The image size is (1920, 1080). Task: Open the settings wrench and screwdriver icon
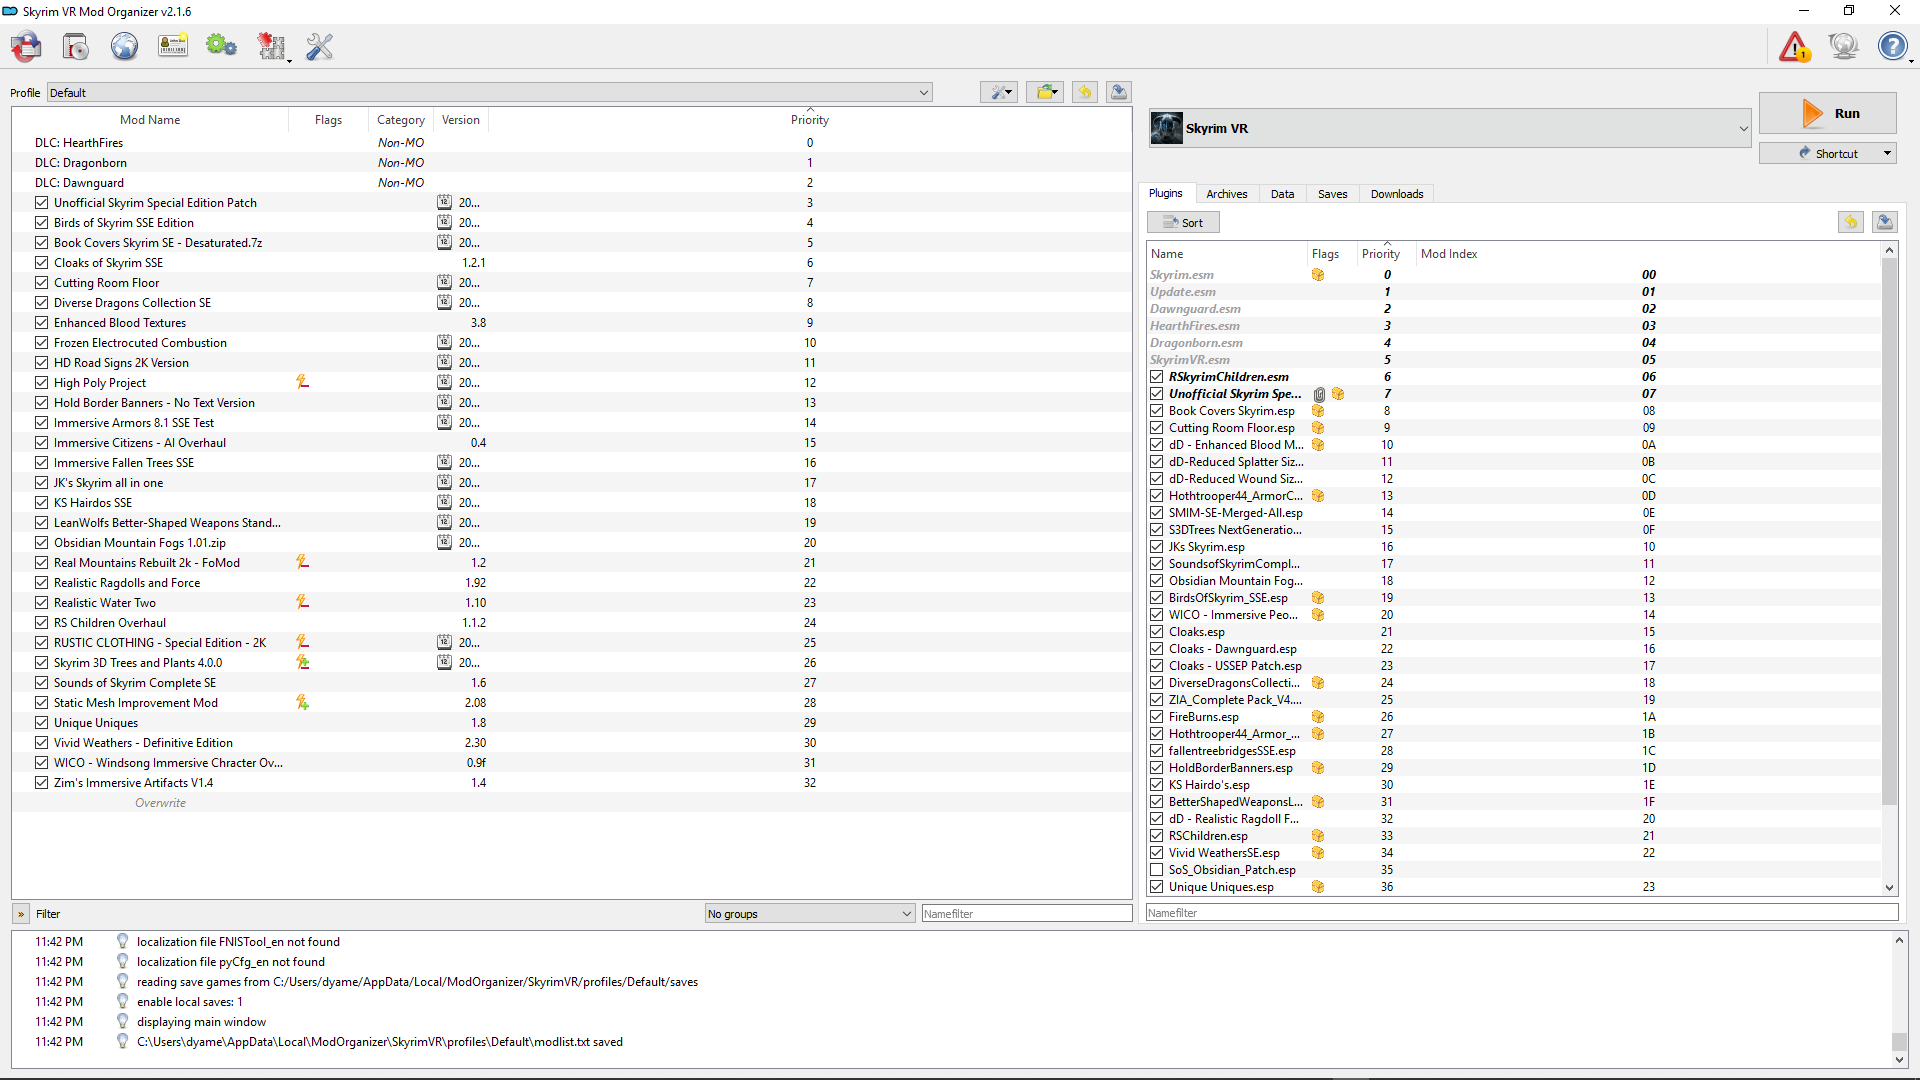point(320,46)
